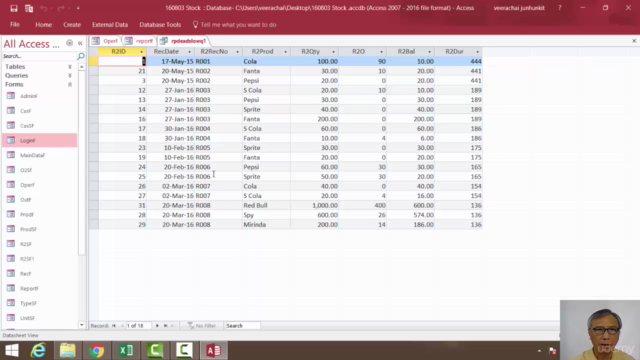The width and height of the screenshot is (640, 360).
Task: Click the magnifier icon in the navigation search
Action: coord(81,56)
